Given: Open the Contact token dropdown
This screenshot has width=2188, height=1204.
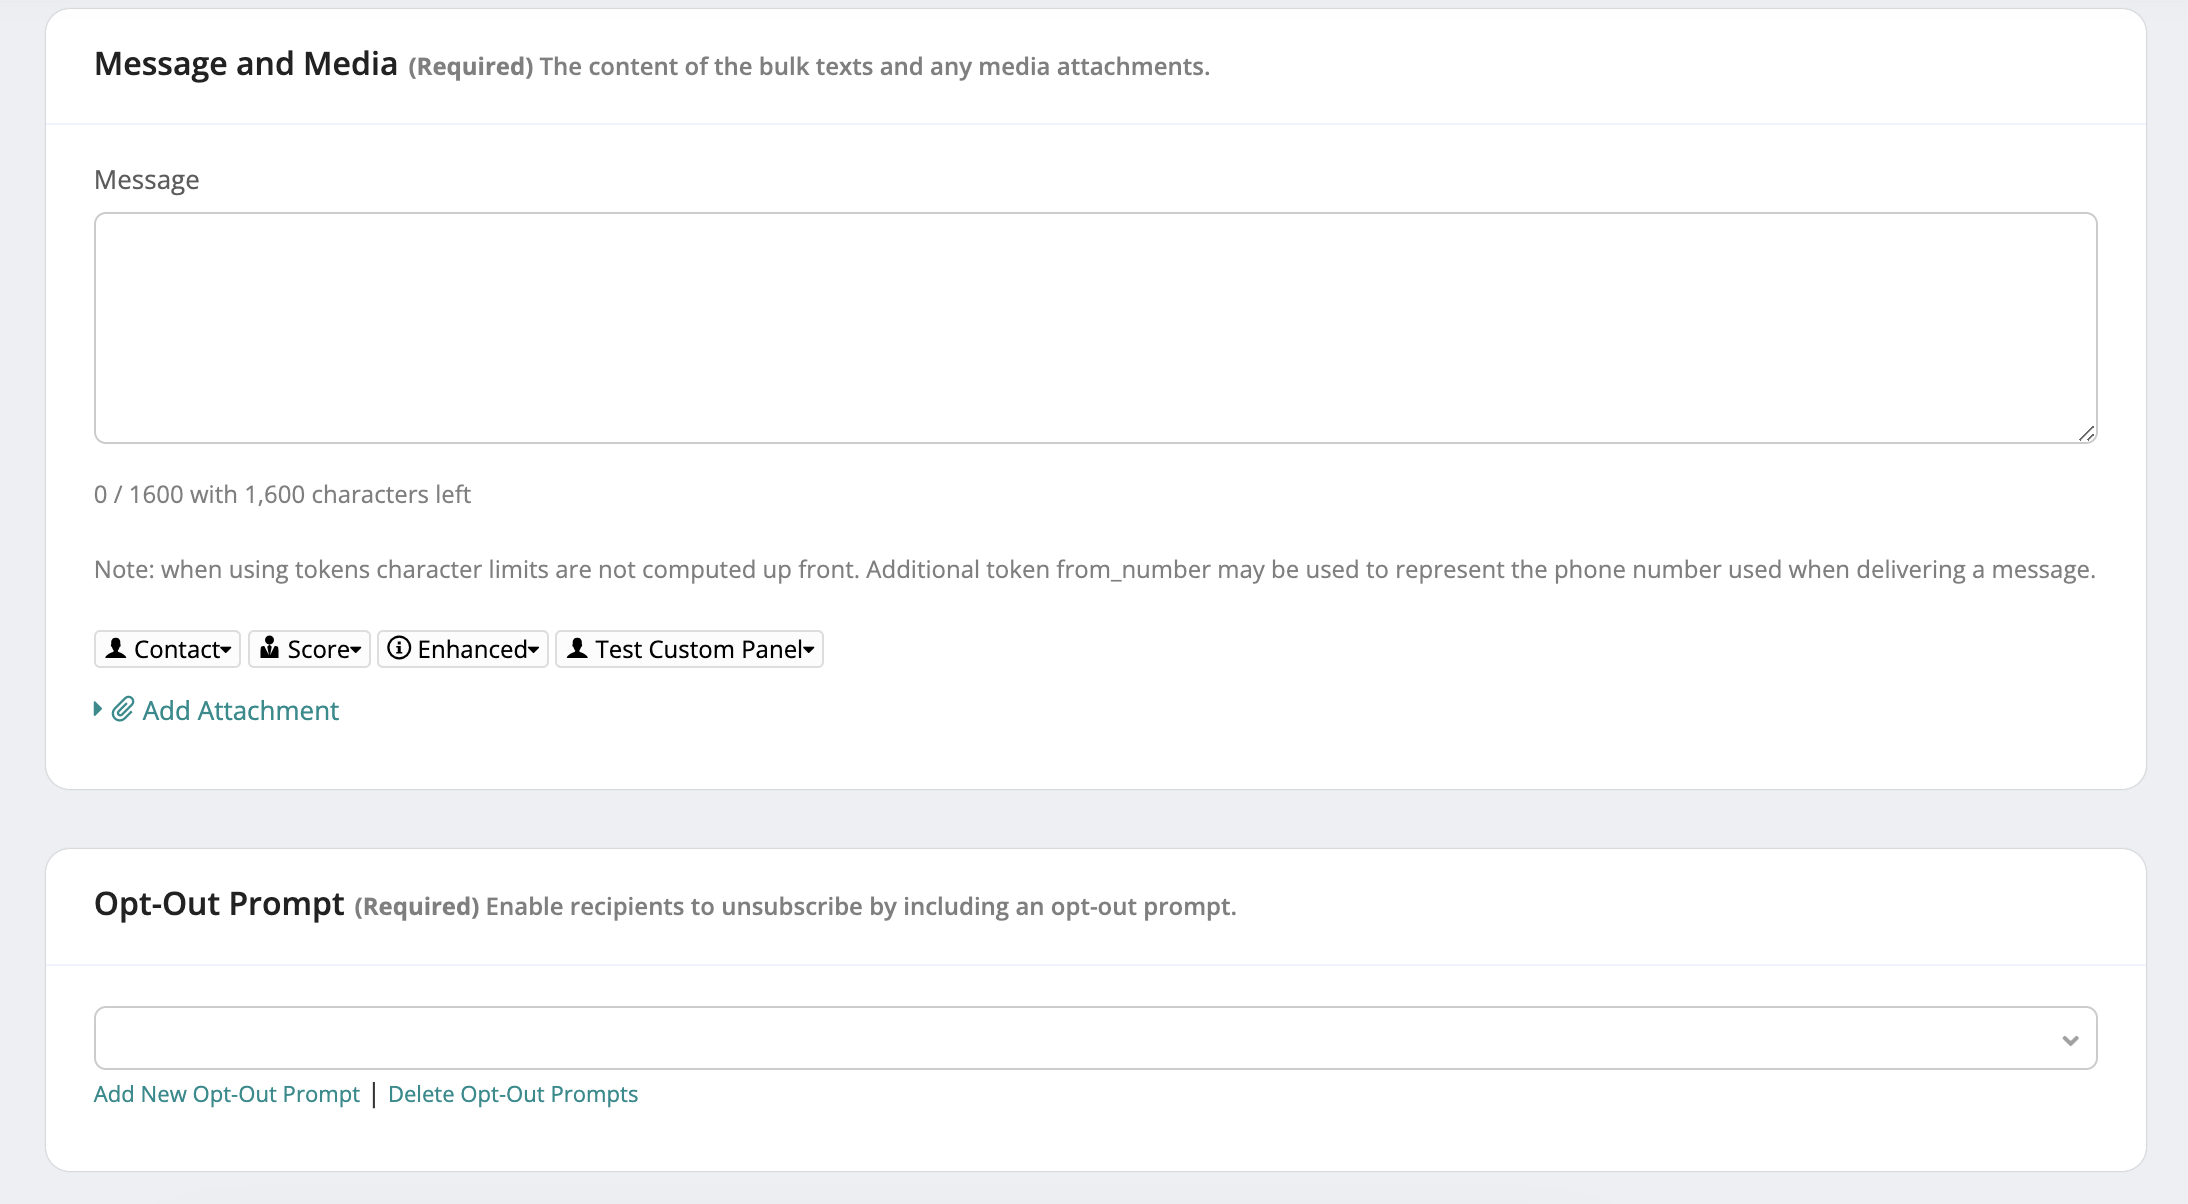Looking at the screenshot, I should pyautogui.click(x=168, y=649).
